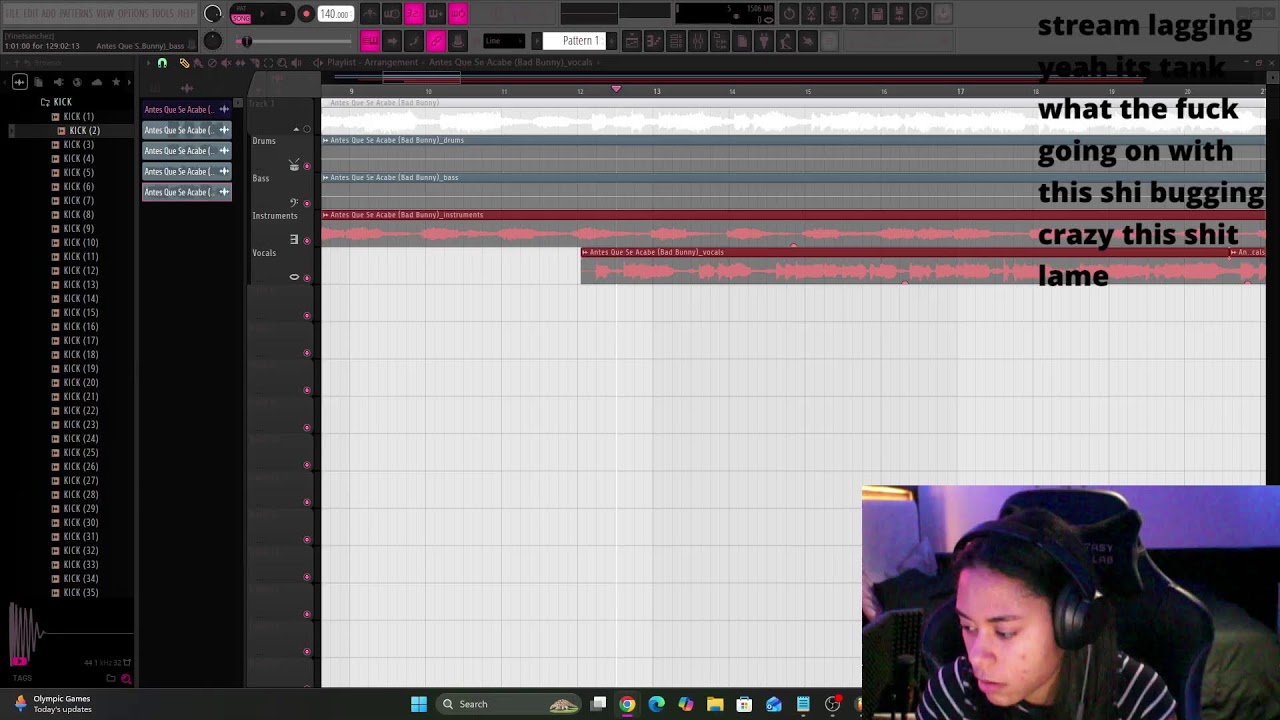The image size is (1280, 720).
Task: Open the help question mark button
Action: pos(855,14)
